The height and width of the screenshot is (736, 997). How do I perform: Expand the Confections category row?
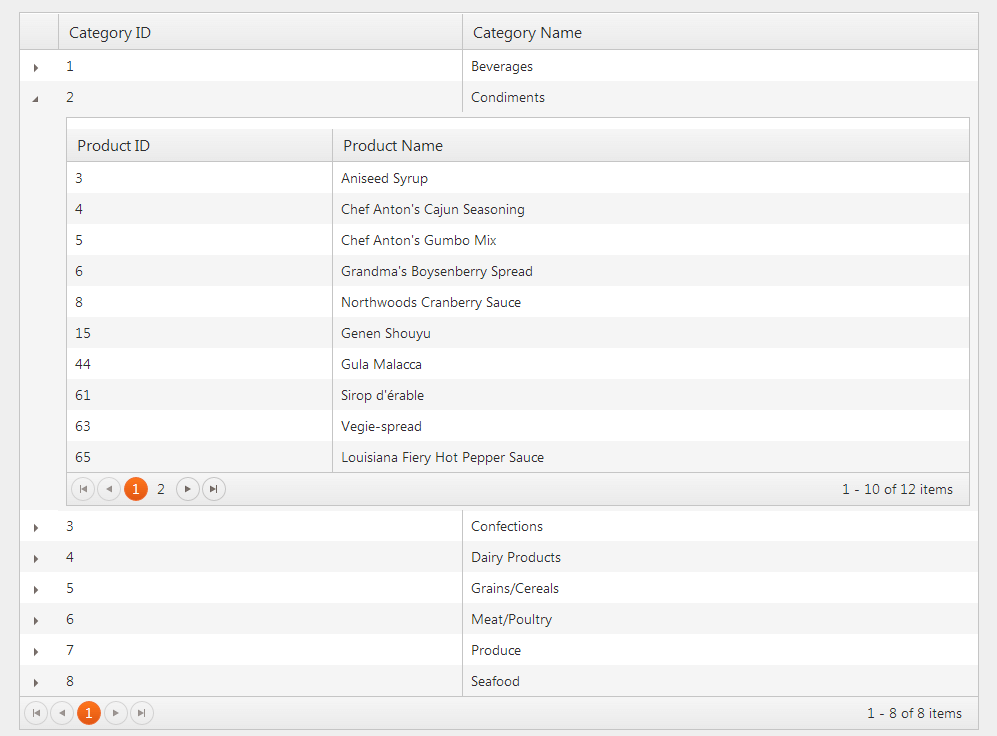click(x=36, y=526)
